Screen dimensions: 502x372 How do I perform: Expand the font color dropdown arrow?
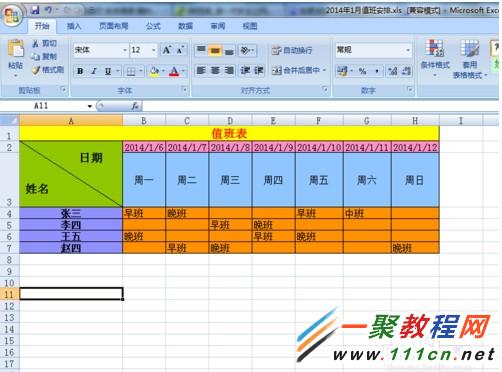tap(183, 71)
